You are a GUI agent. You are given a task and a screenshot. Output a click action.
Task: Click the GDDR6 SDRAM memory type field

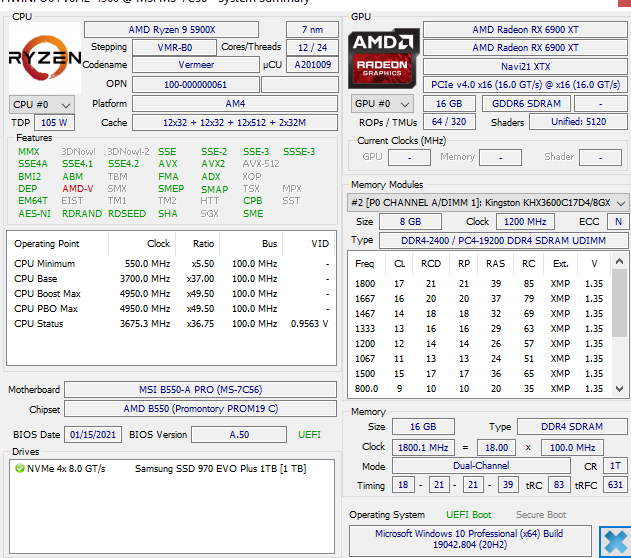click(x=526, y=104)
